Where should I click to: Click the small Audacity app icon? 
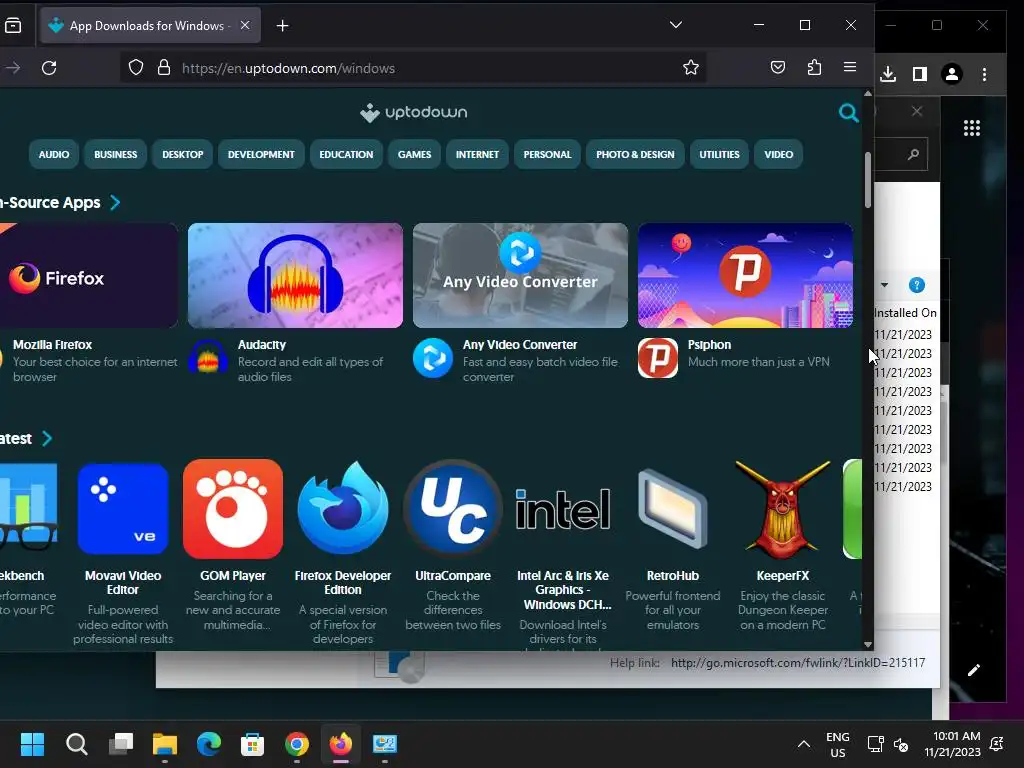[208, 358]
